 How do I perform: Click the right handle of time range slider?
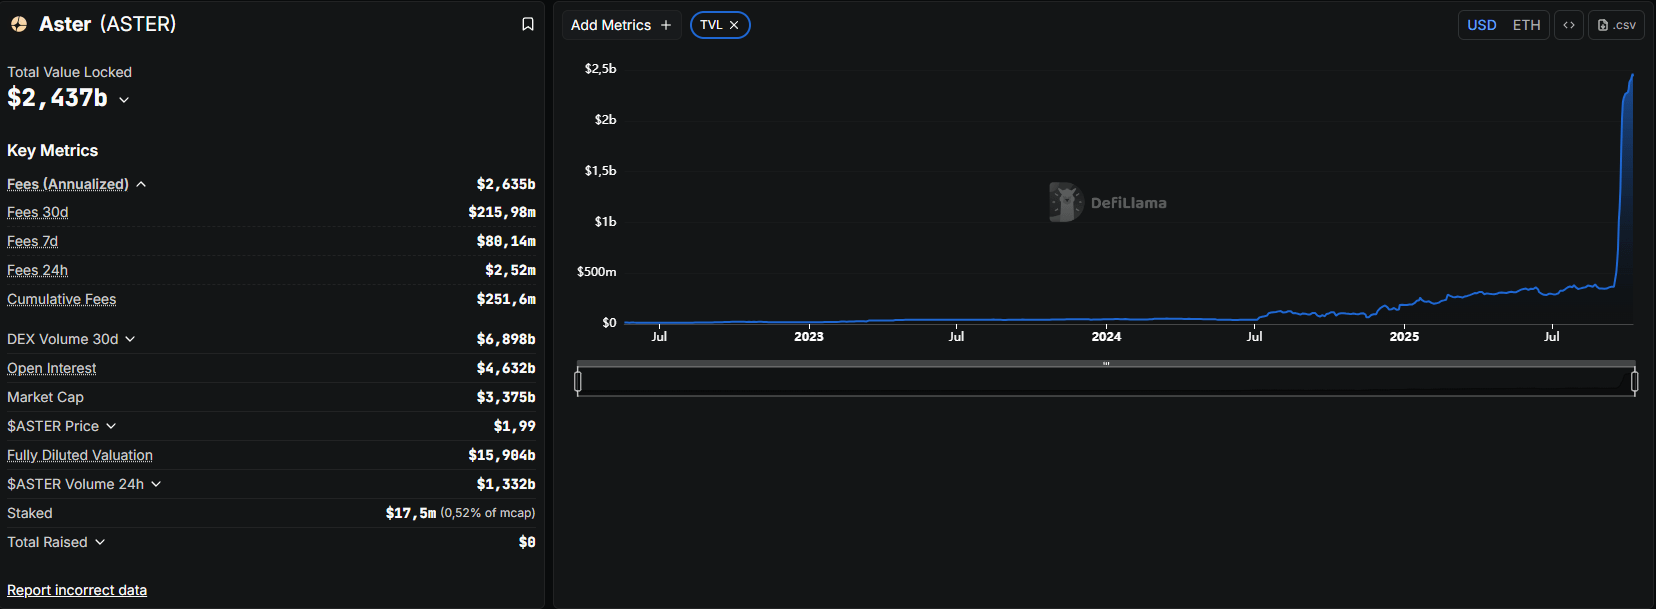pyautogui.click(x=1634, y=381)
